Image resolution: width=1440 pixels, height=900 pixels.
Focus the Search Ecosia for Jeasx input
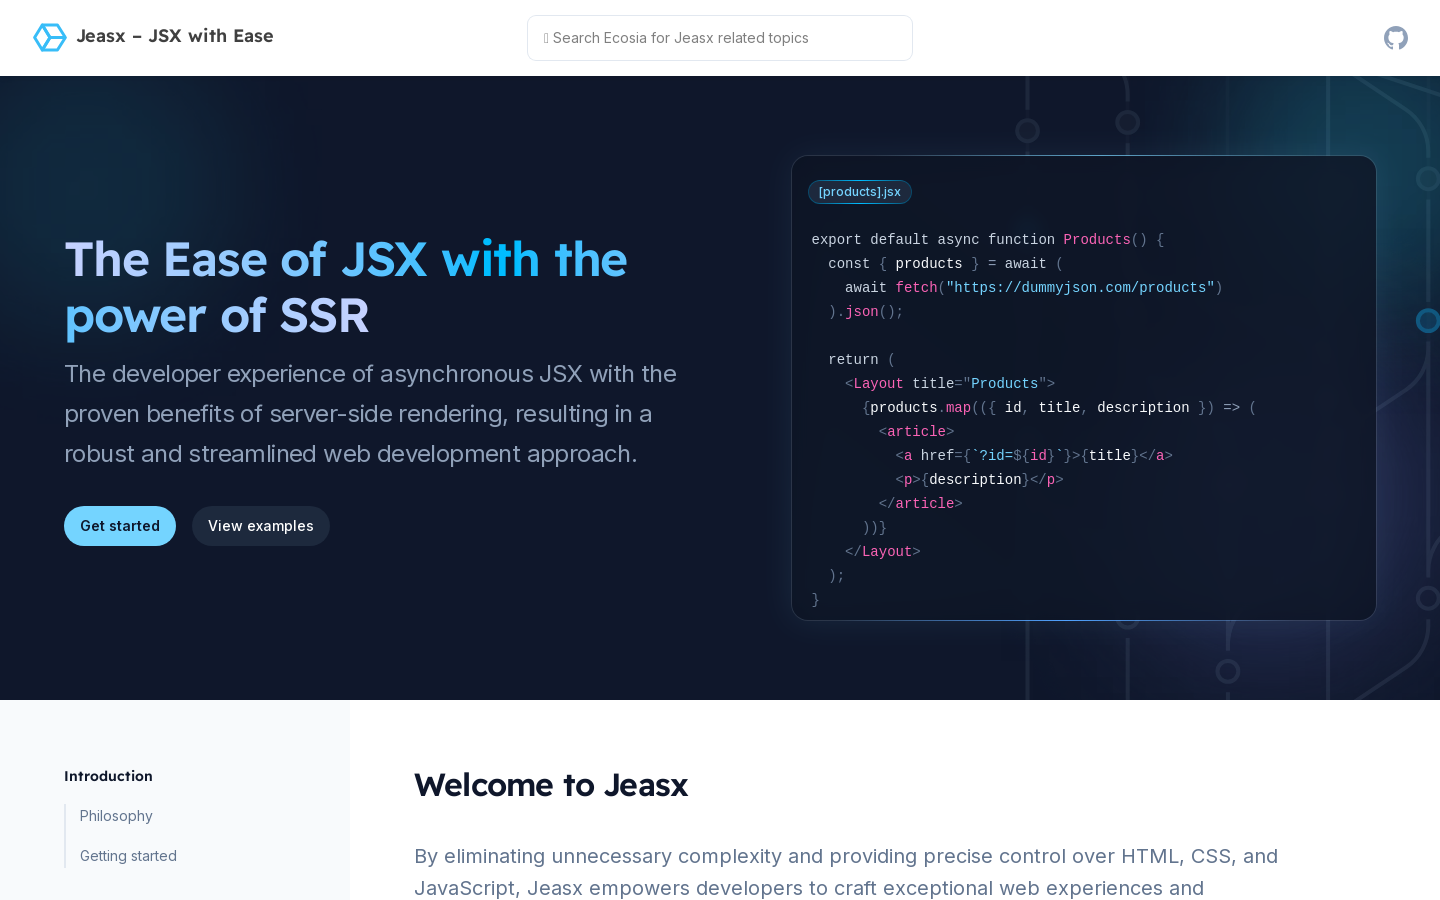[720, 38]
